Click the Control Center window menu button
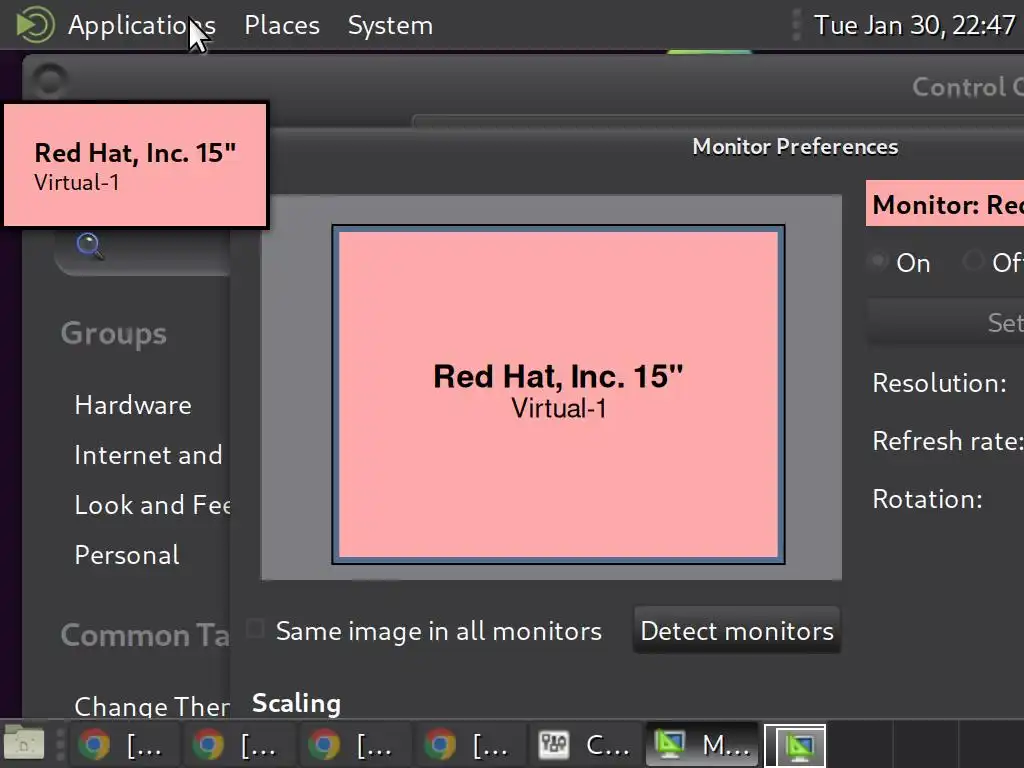The width and height of the screenshot is (1024, 768). (x=50, y=81)
